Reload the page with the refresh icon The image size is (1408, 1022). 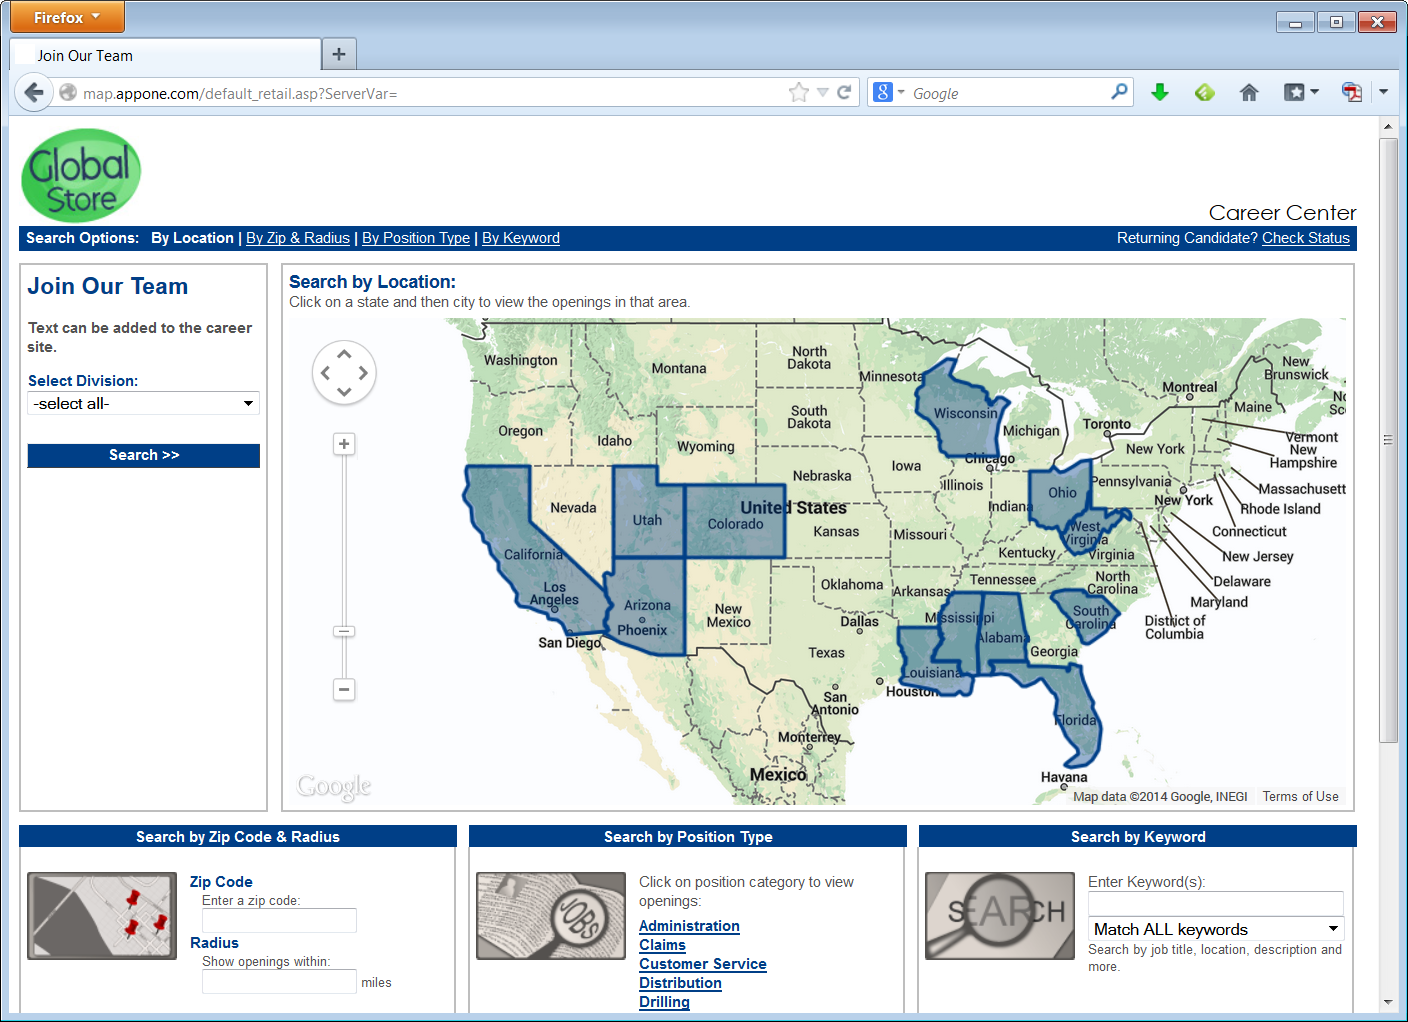click(x=844, y=93)
